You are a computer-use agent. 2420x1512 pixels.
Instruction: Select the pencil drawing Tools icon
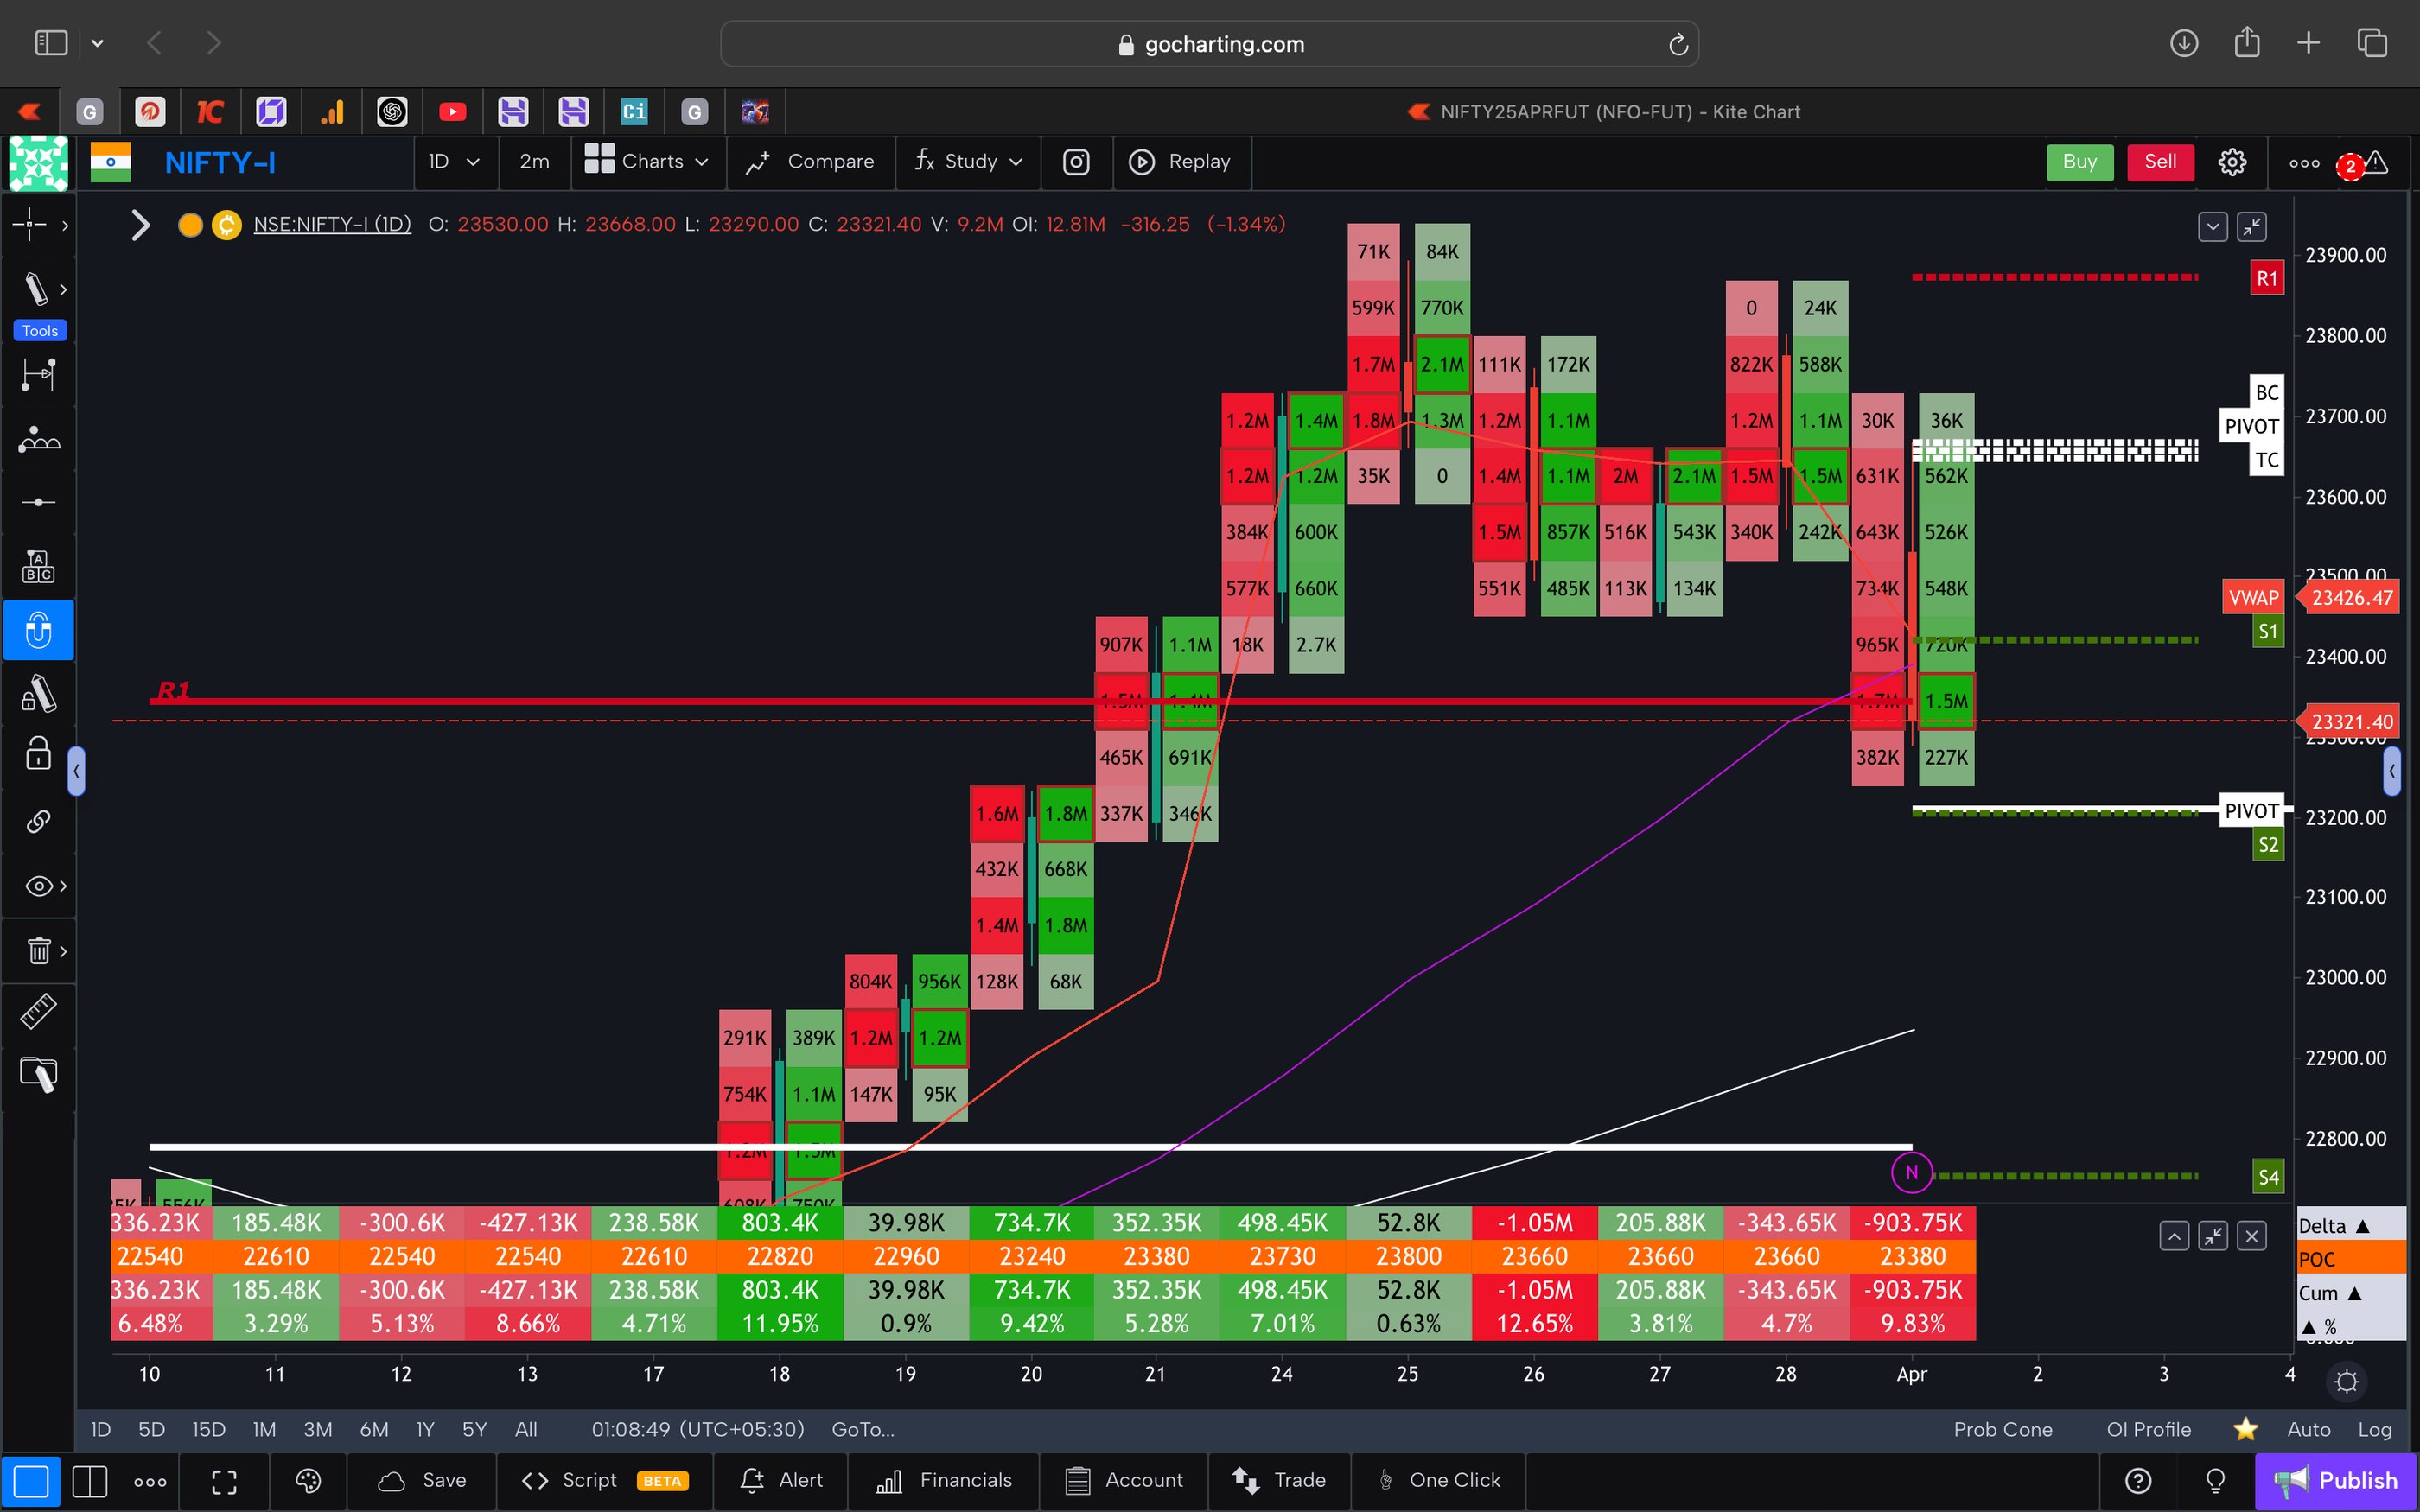38,289
